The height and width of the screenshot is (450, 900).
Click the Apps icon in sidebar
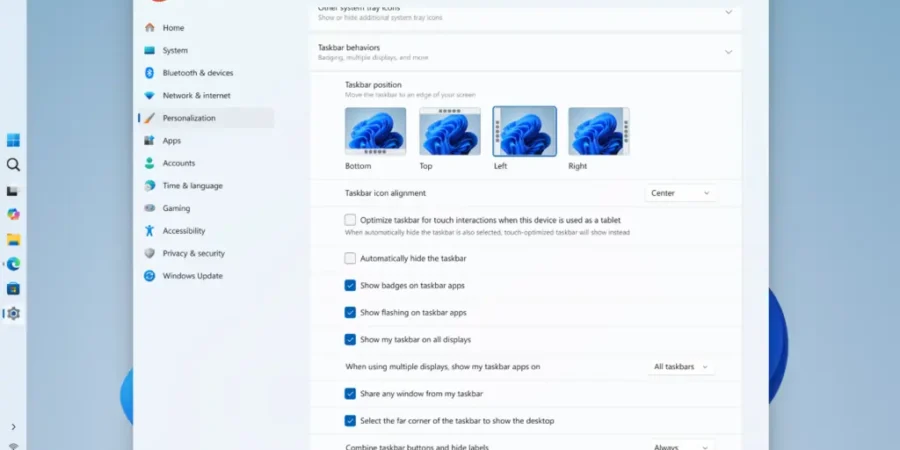tap(149, 140)
